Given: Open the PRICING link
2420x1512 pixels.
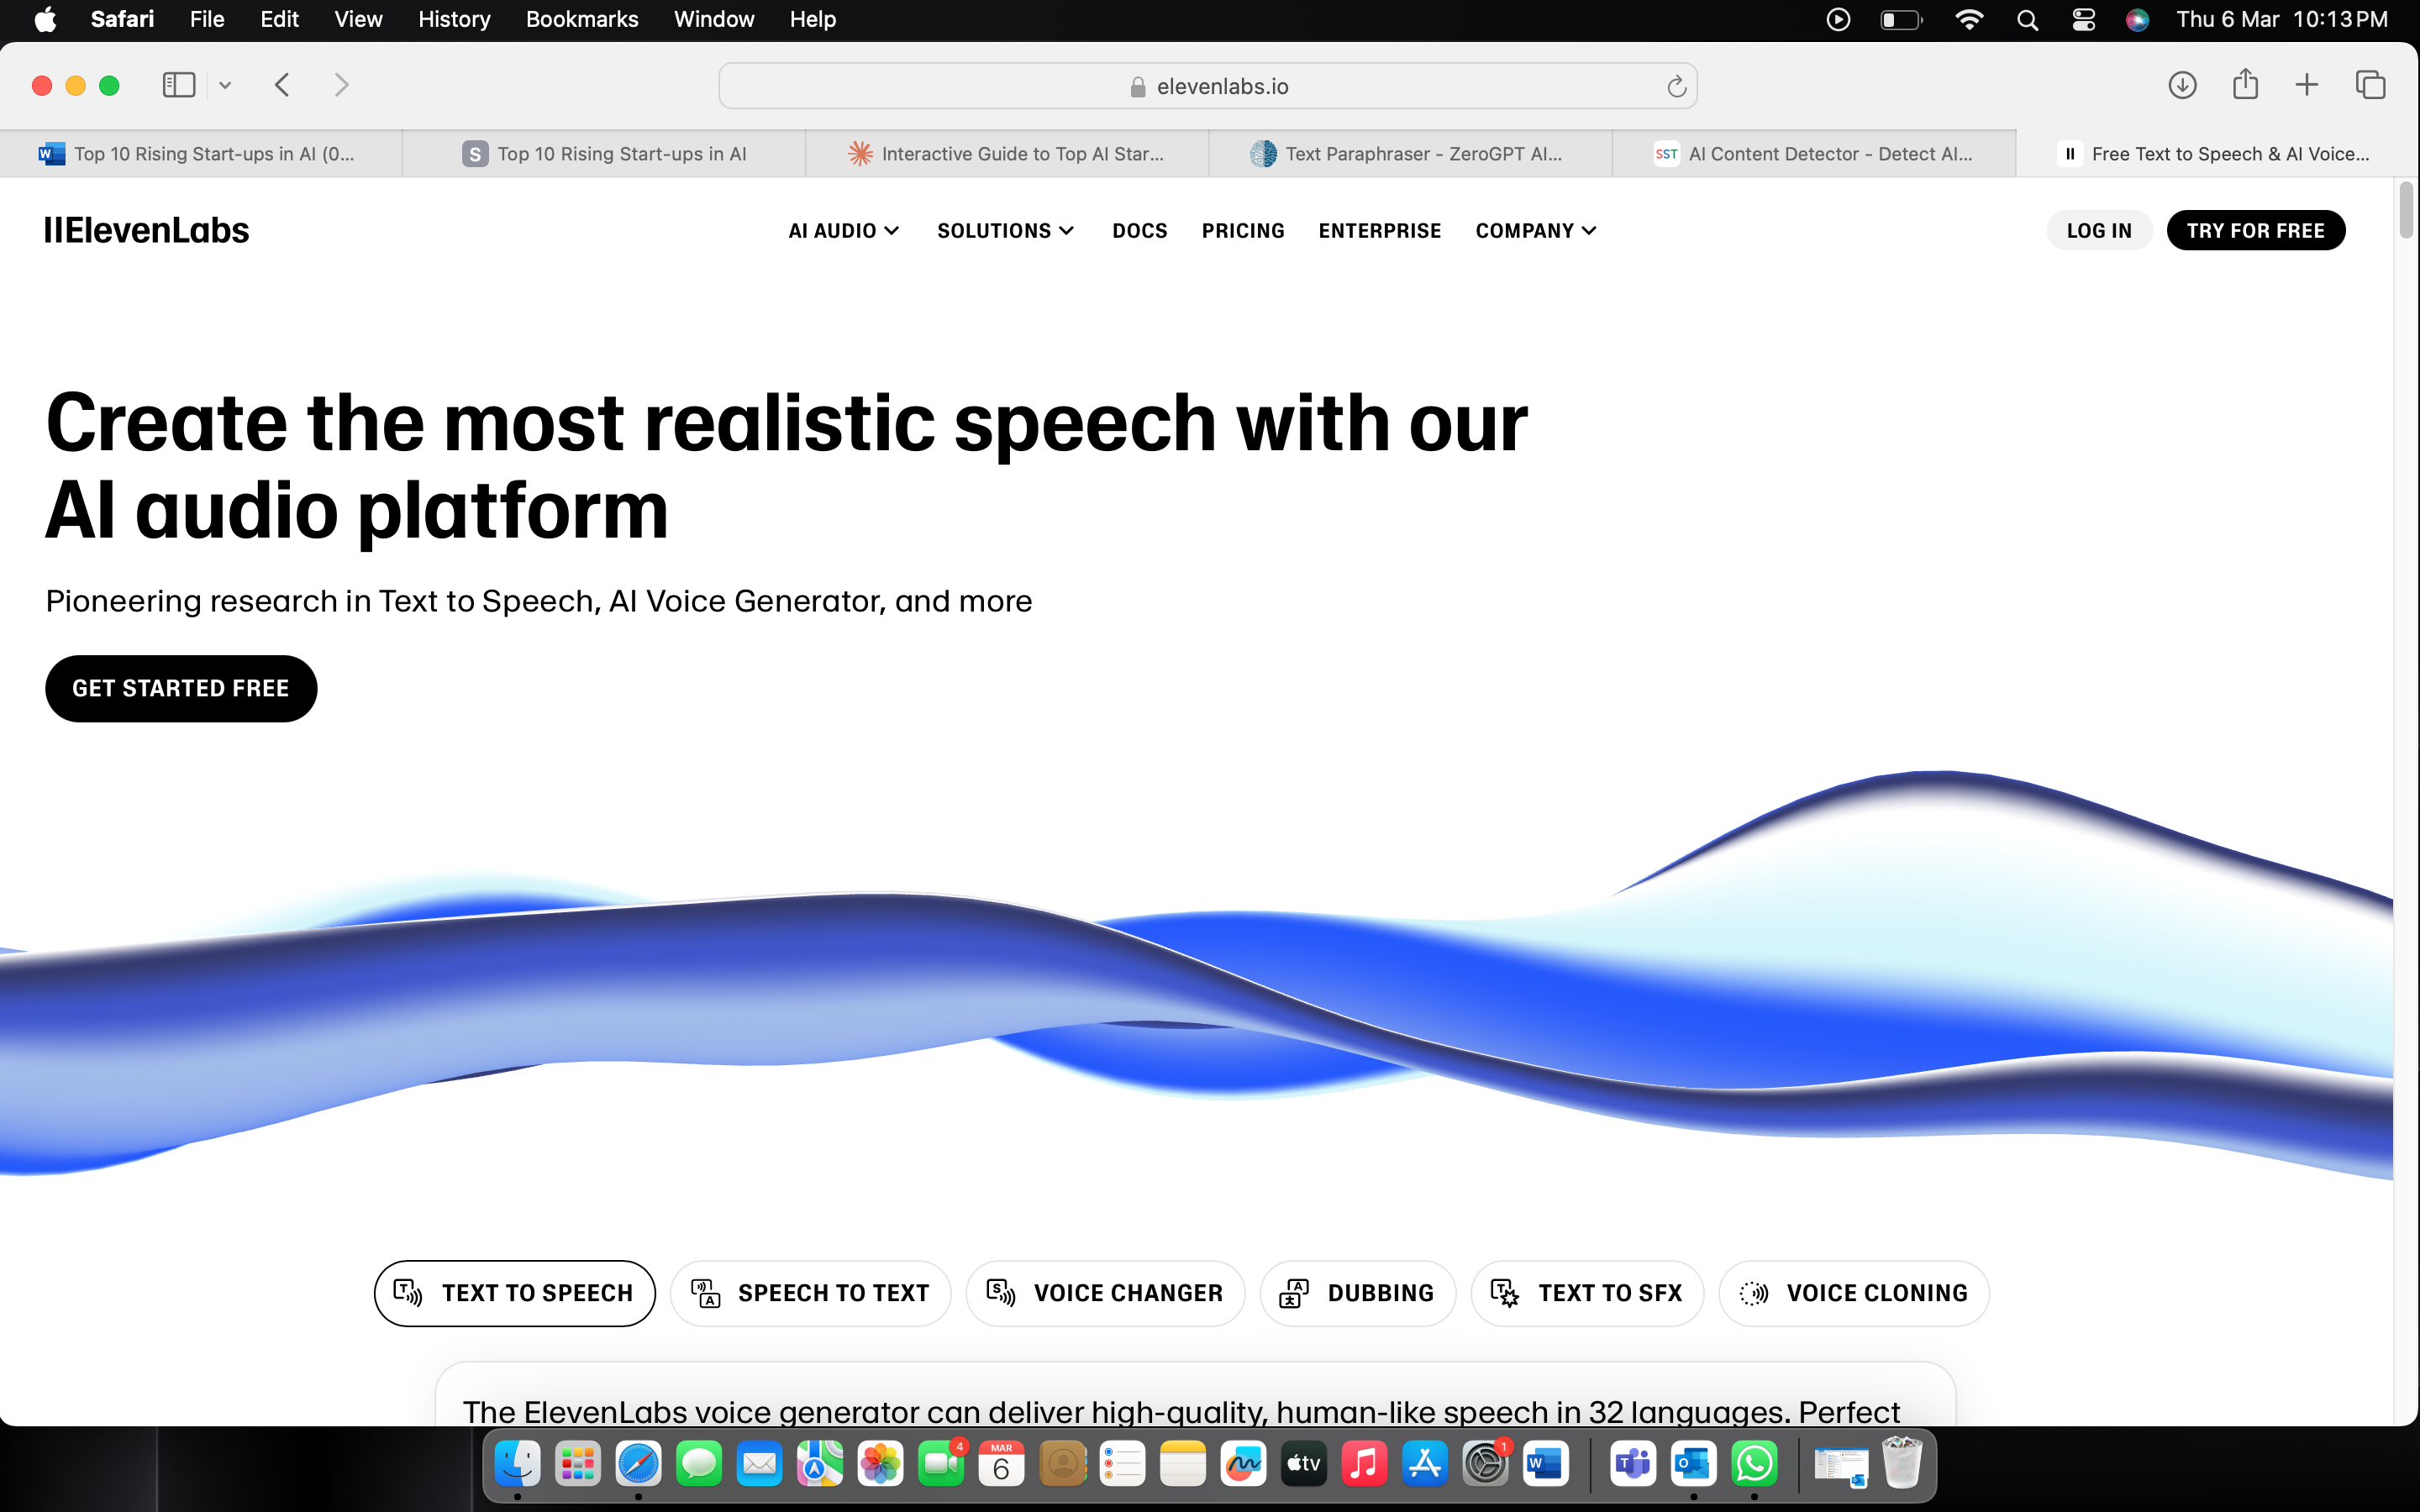Looking at the screenshot, I should click(x=1243, y=231).
